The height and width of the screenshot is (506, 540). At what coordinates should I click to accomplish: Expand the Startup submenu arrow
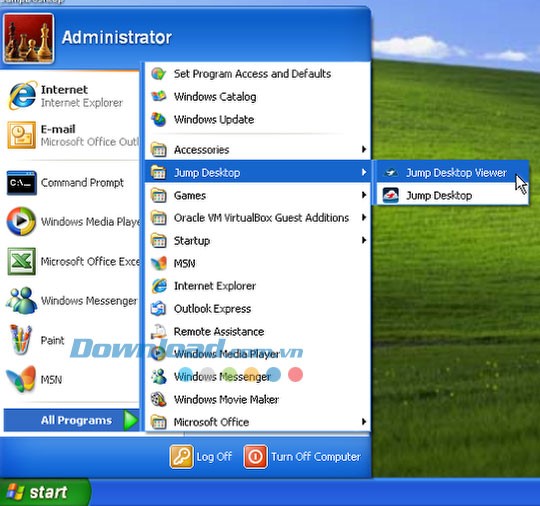[364, 240]
